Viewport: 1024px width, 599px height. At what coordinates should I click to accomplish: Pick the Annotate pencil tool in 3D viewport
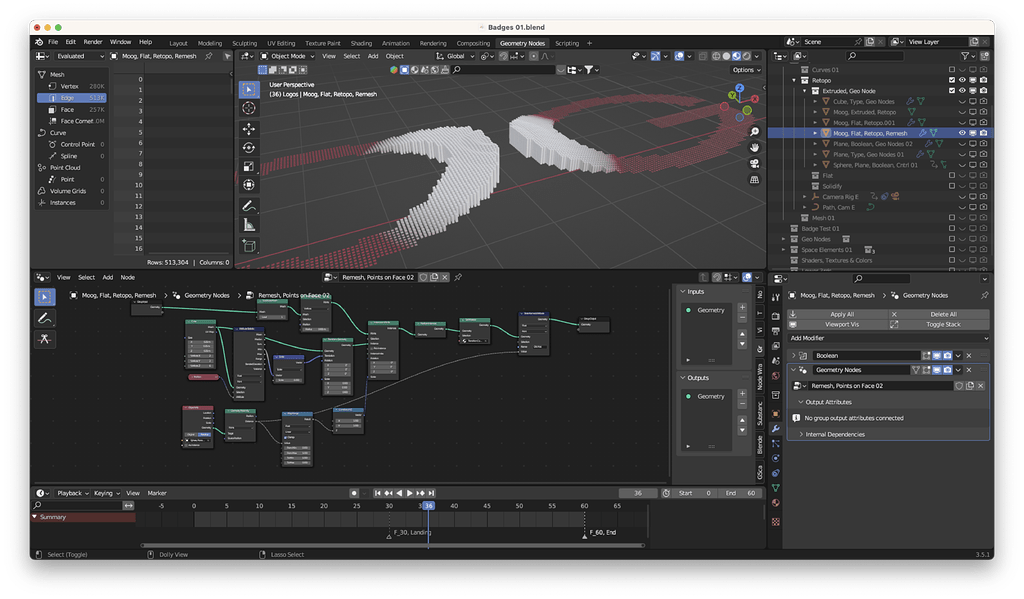click(x=249, y=206)
